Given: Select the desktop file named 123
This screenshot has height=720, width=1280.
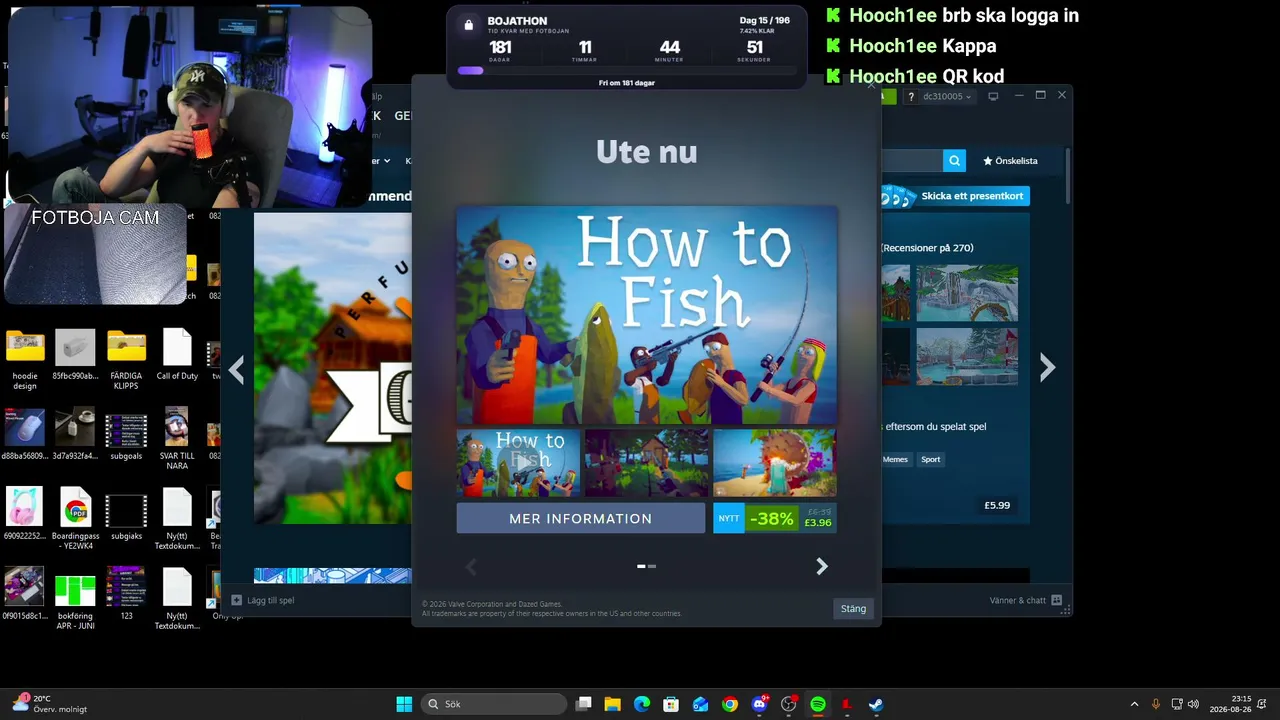Looking at the screenshot, I should coord(126,594).
